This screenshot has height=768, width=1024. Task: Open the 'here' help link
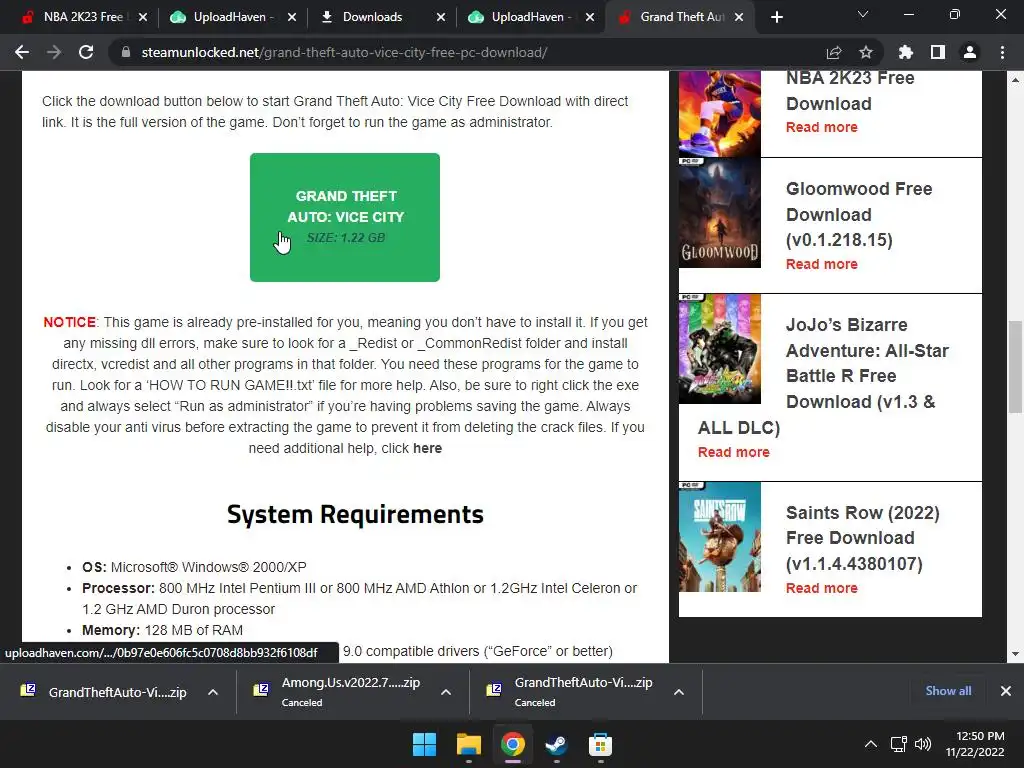click(x=427, y=448)
